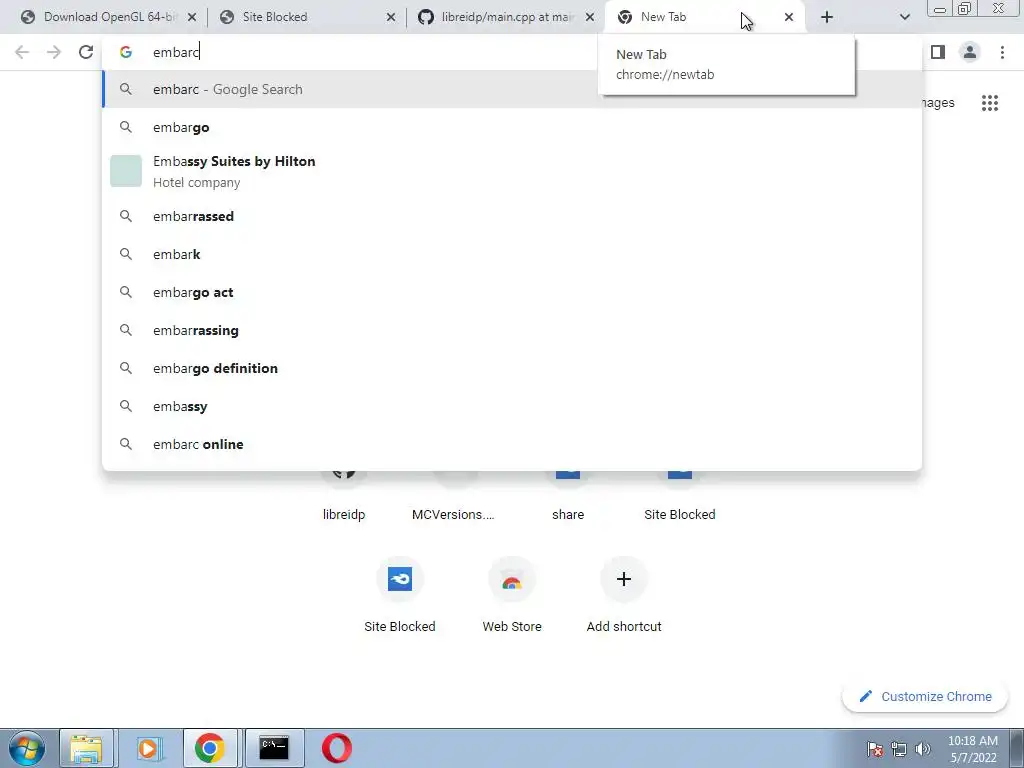Choose embargo definition suggestion
Viewport: 1024px width, 768px height.
click(x=512, y=368)
